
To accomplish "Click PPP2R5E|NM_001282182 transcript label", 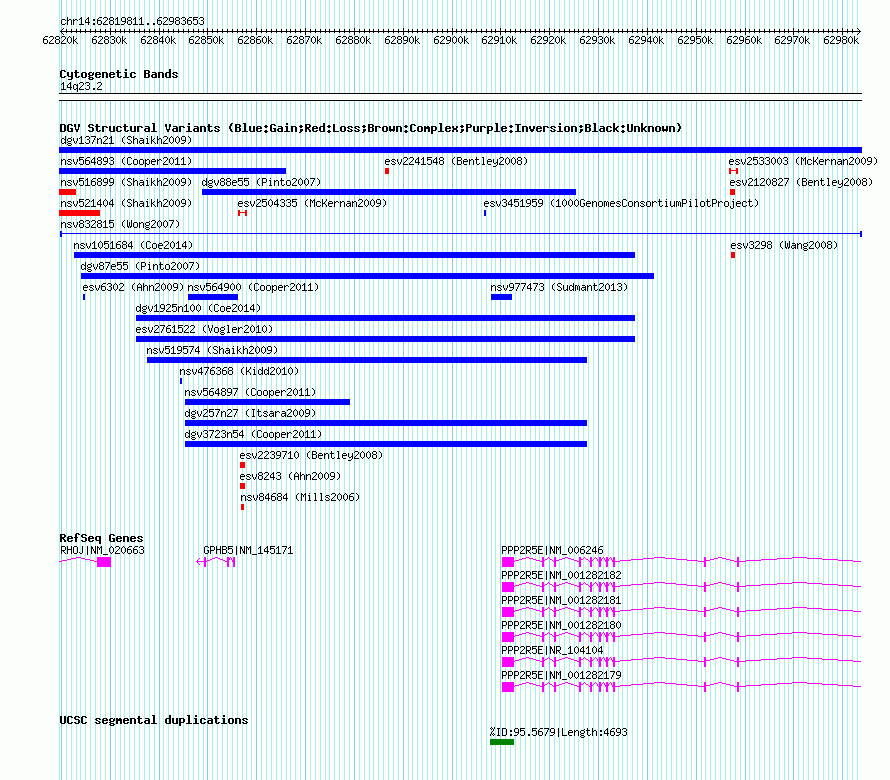I will 561,575.
